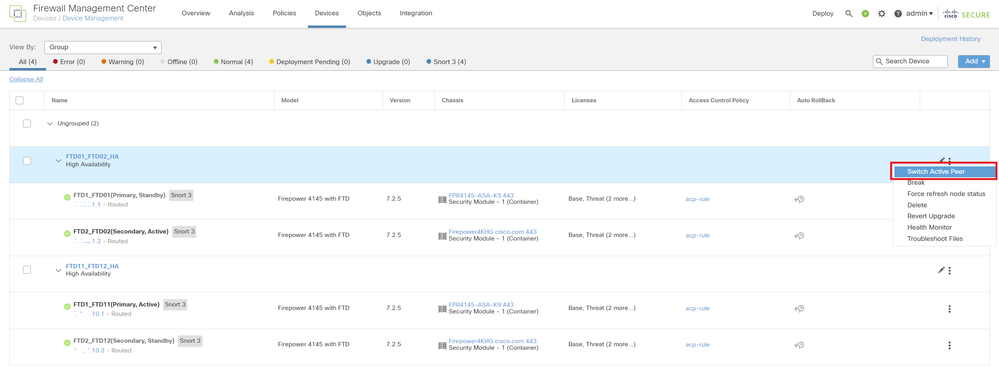Select Switch Active Peer from context menu
Image resolution: width=999 pixels, height=369 pixels.
[944, 171]
